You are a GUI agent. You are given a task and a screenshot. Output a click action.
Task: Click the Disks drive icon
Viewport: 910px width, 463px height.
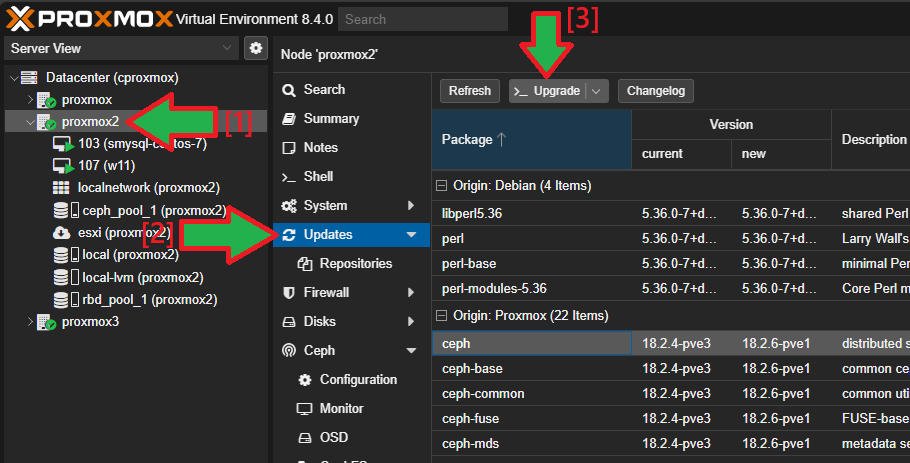coord(288,322)
